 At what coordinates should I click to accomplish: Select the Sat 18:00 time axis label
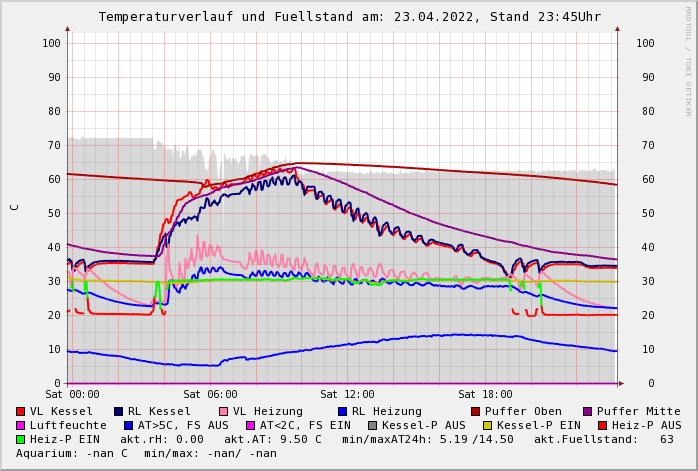pyautogui.click(x=485, y=395)
